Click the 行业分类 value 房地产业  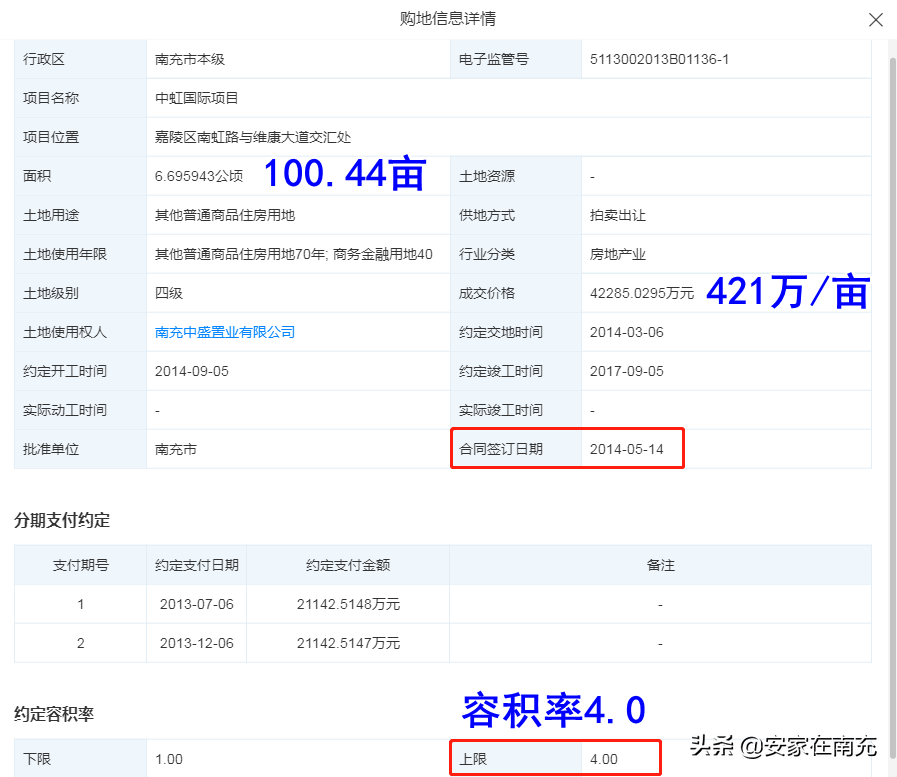617,254
